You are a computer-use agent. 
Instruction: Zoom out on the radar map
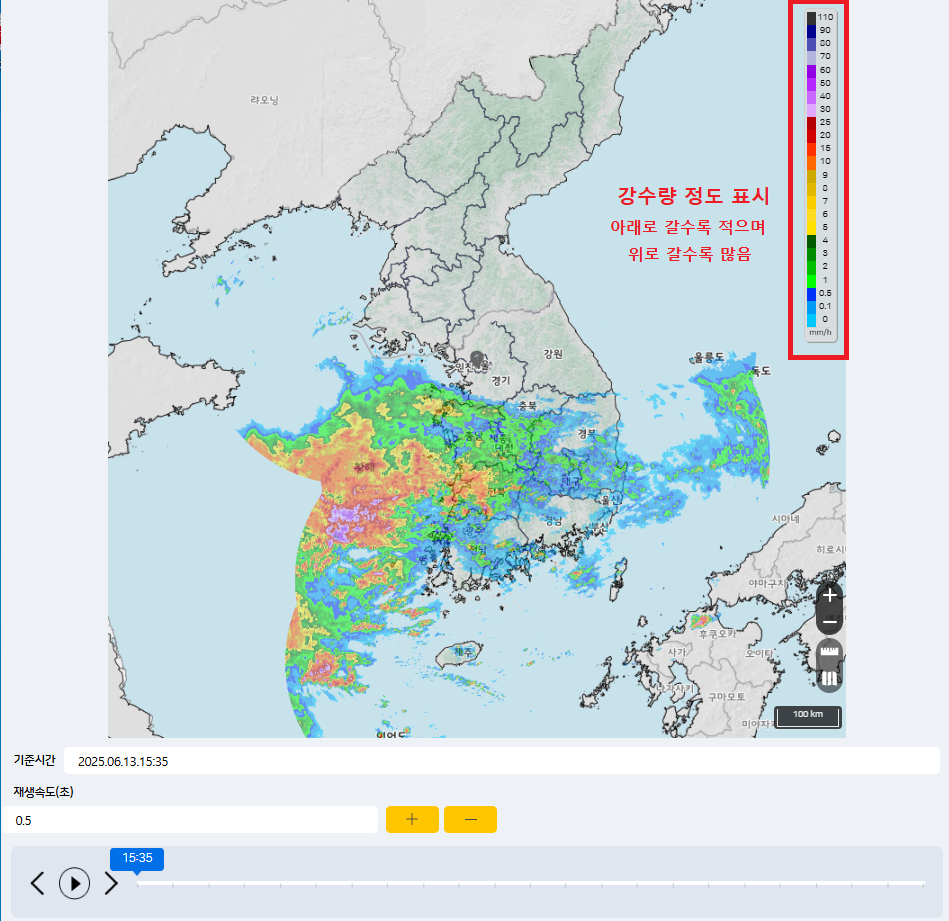point(829,621)
